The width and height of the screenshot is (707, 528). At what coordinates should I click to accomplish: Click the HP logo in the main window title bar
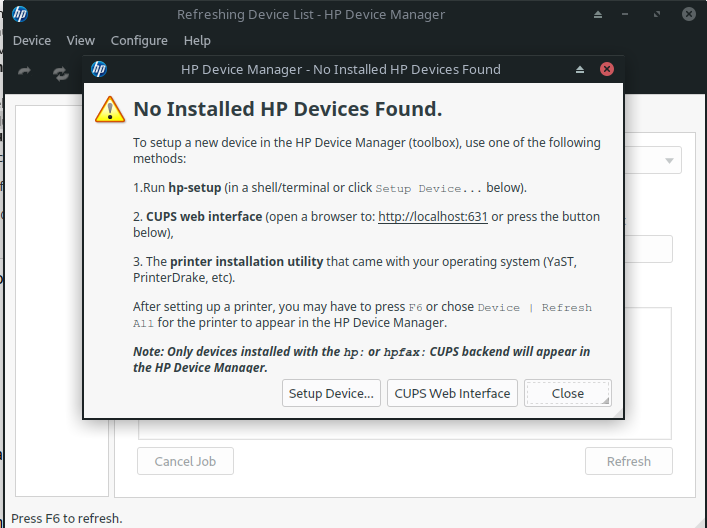click(20, 14)
